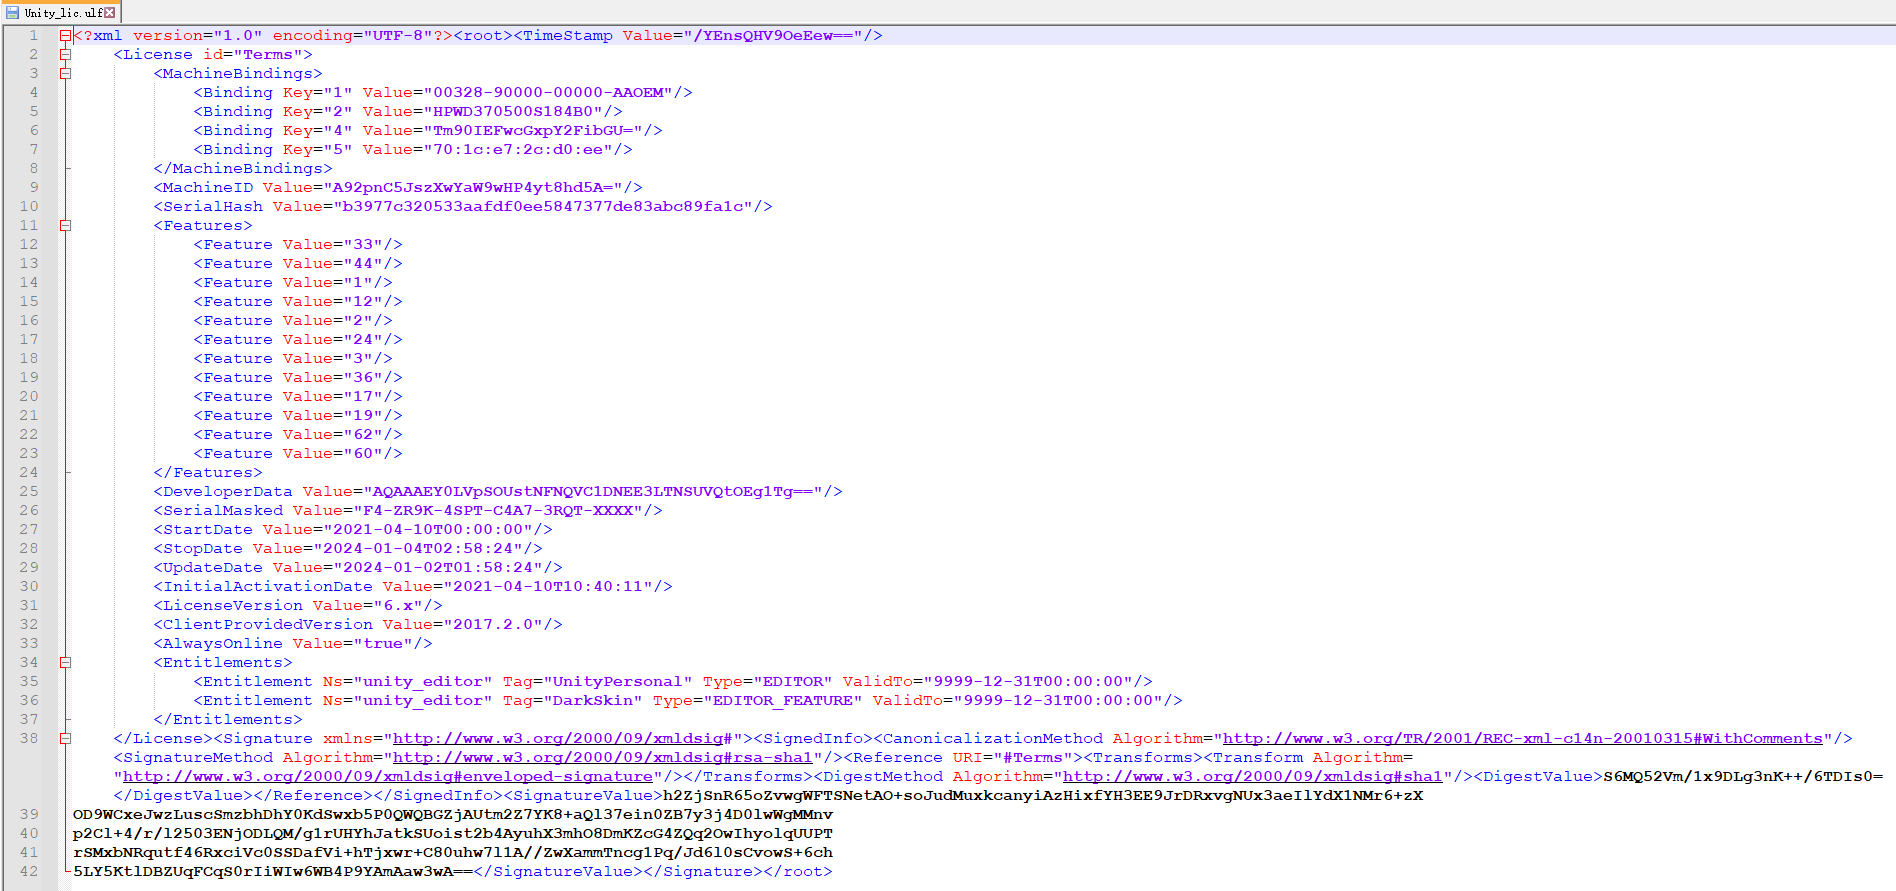Click the closing </root> tag
Image resolution: width=1896 pixels, height=891 pixels.
(x=798, y=871)
